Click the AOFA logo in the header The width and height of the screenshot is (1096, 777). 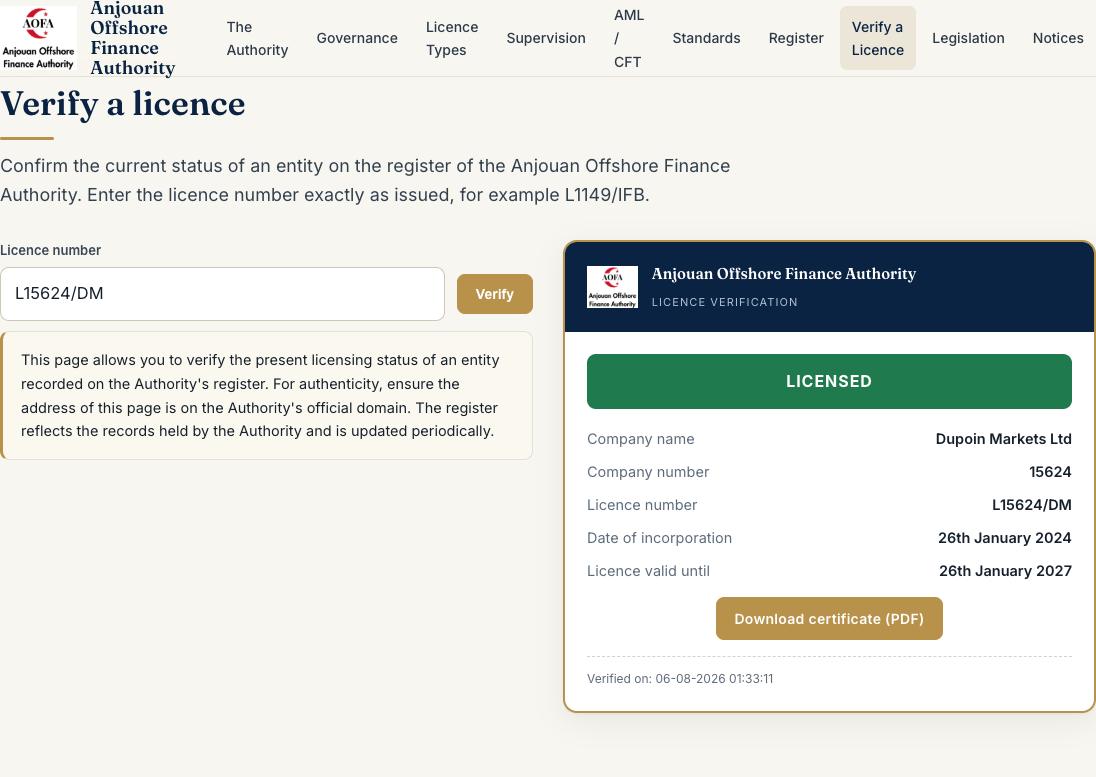click(x=38, y=38)
